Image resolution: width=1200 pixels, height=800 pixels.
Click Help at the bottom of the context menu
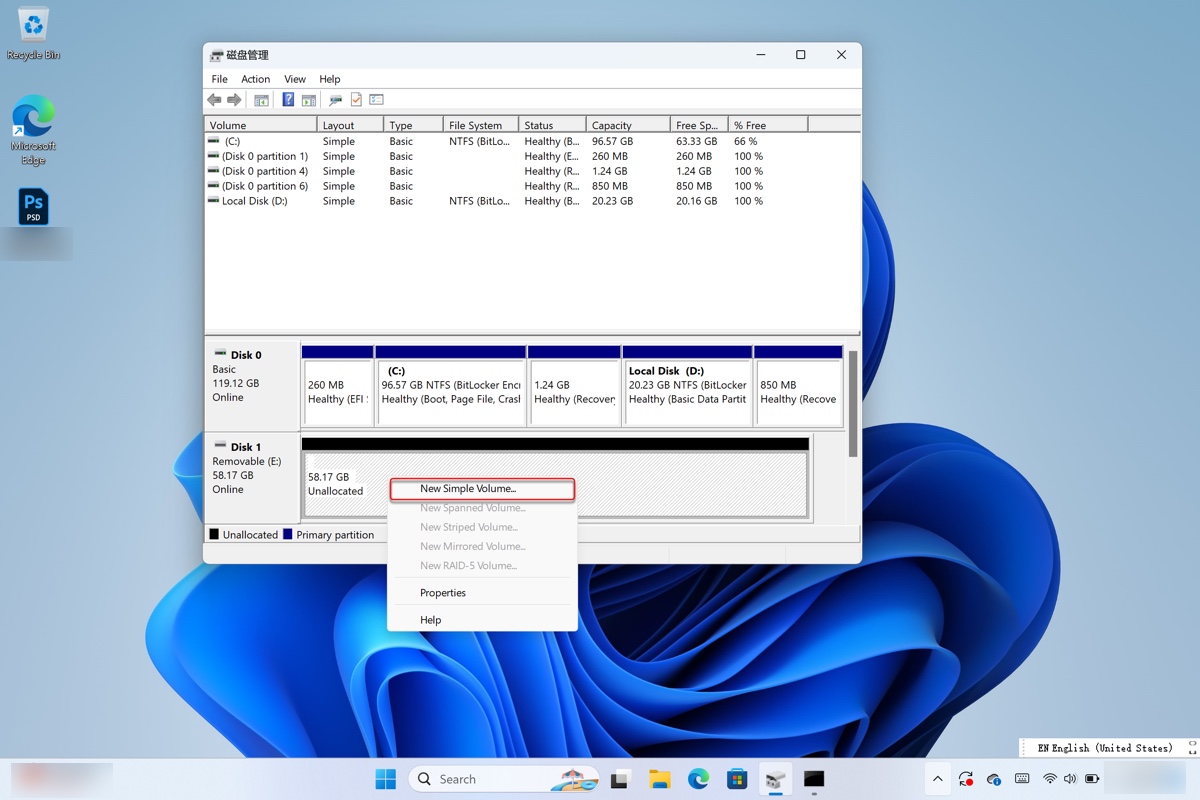click(430, 619)
